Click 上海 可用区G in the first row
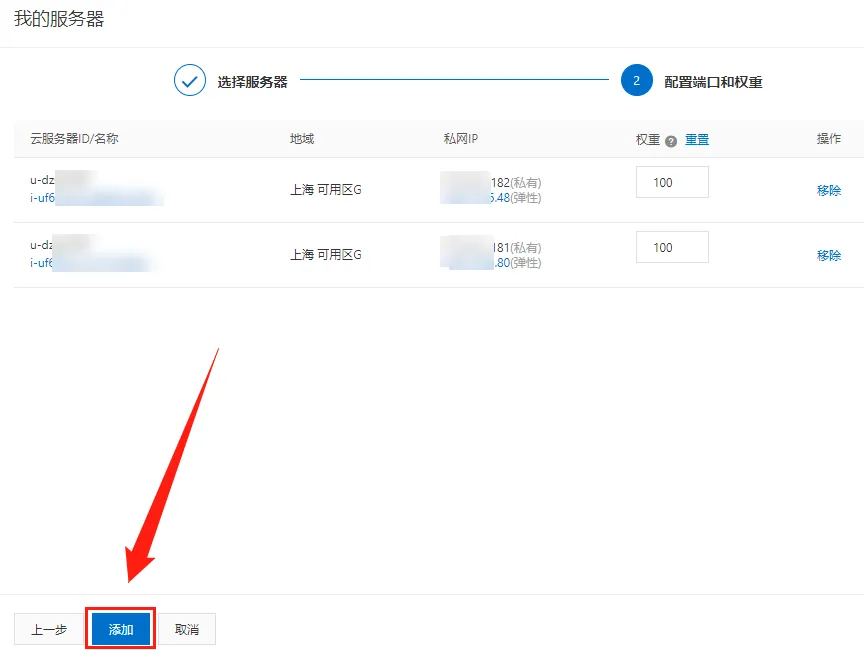Image resolution: width=864 pixels, height=650 pixels. click(326, 190)
